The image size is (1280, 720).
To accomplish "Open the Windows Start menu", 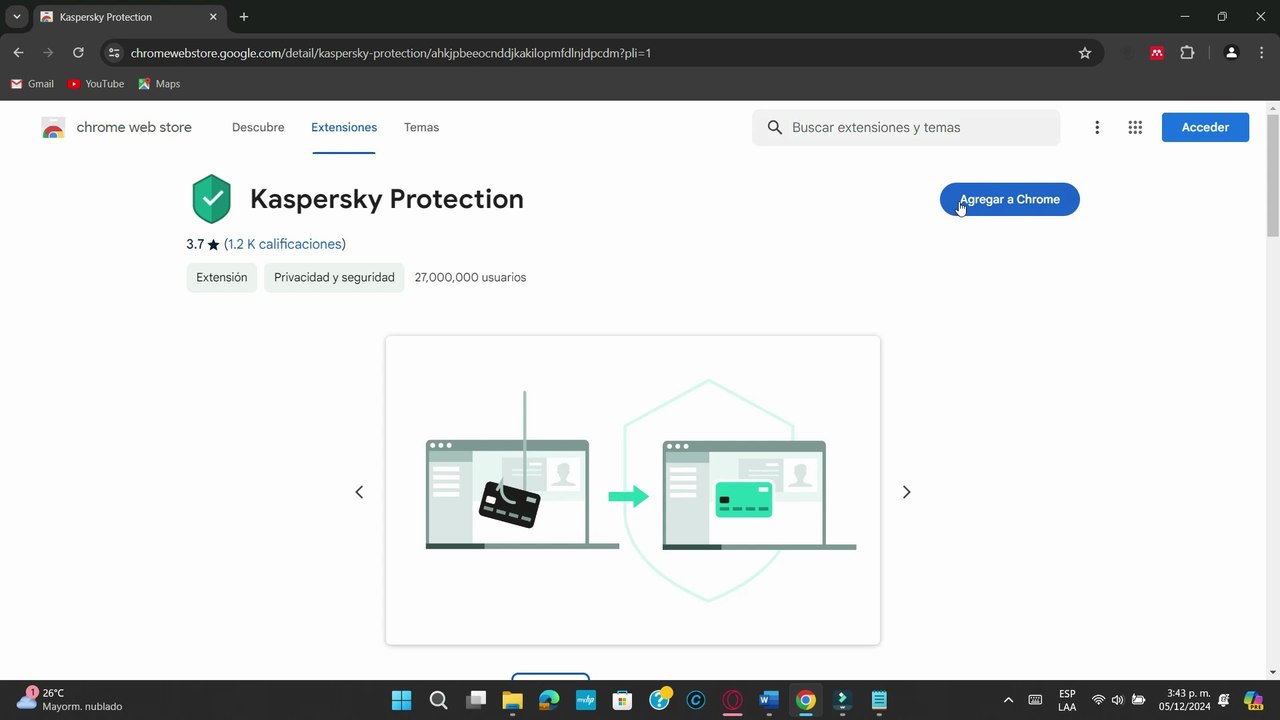I will [401, 700].
